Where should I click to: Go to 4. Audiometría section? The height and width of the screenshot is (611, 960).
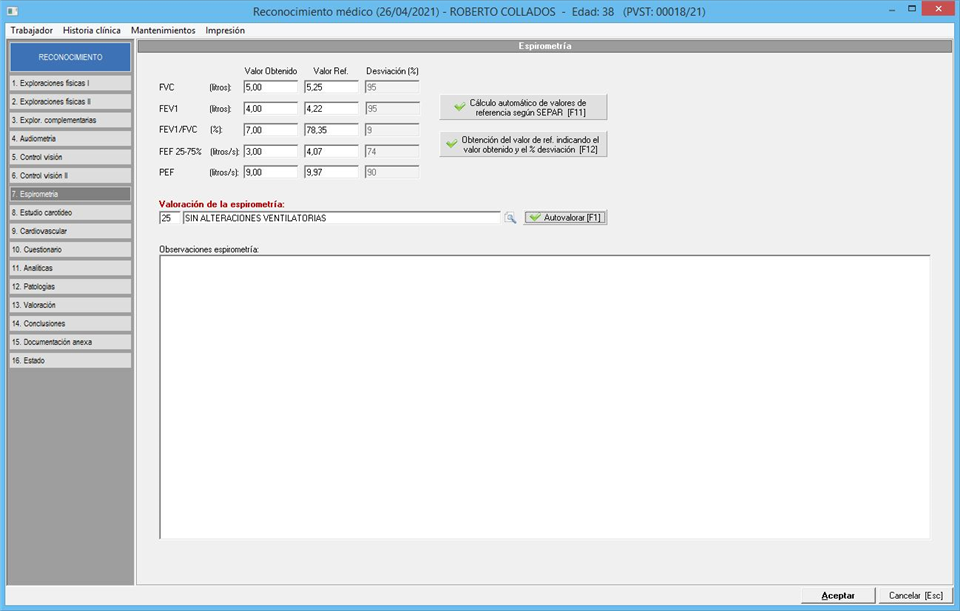70,138
